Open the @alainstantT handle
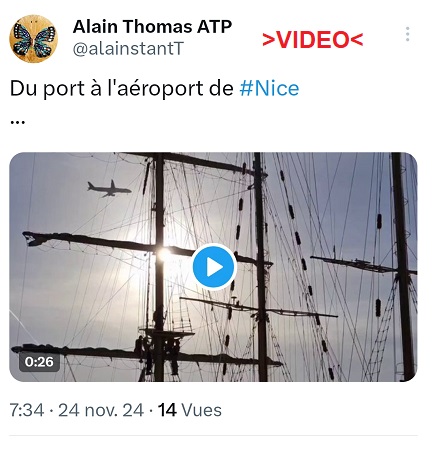The width and height of the screenshot is (432, 454). pyautogui.click(x=128, y=49)
